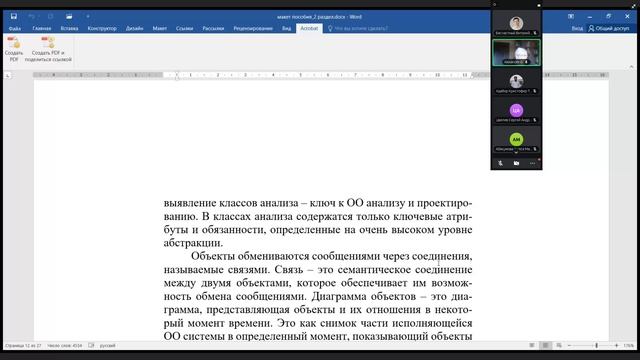Screen dimensions: 640x360
Task: Select the Acrobat ribbon tab
Action: coord(309,29)
